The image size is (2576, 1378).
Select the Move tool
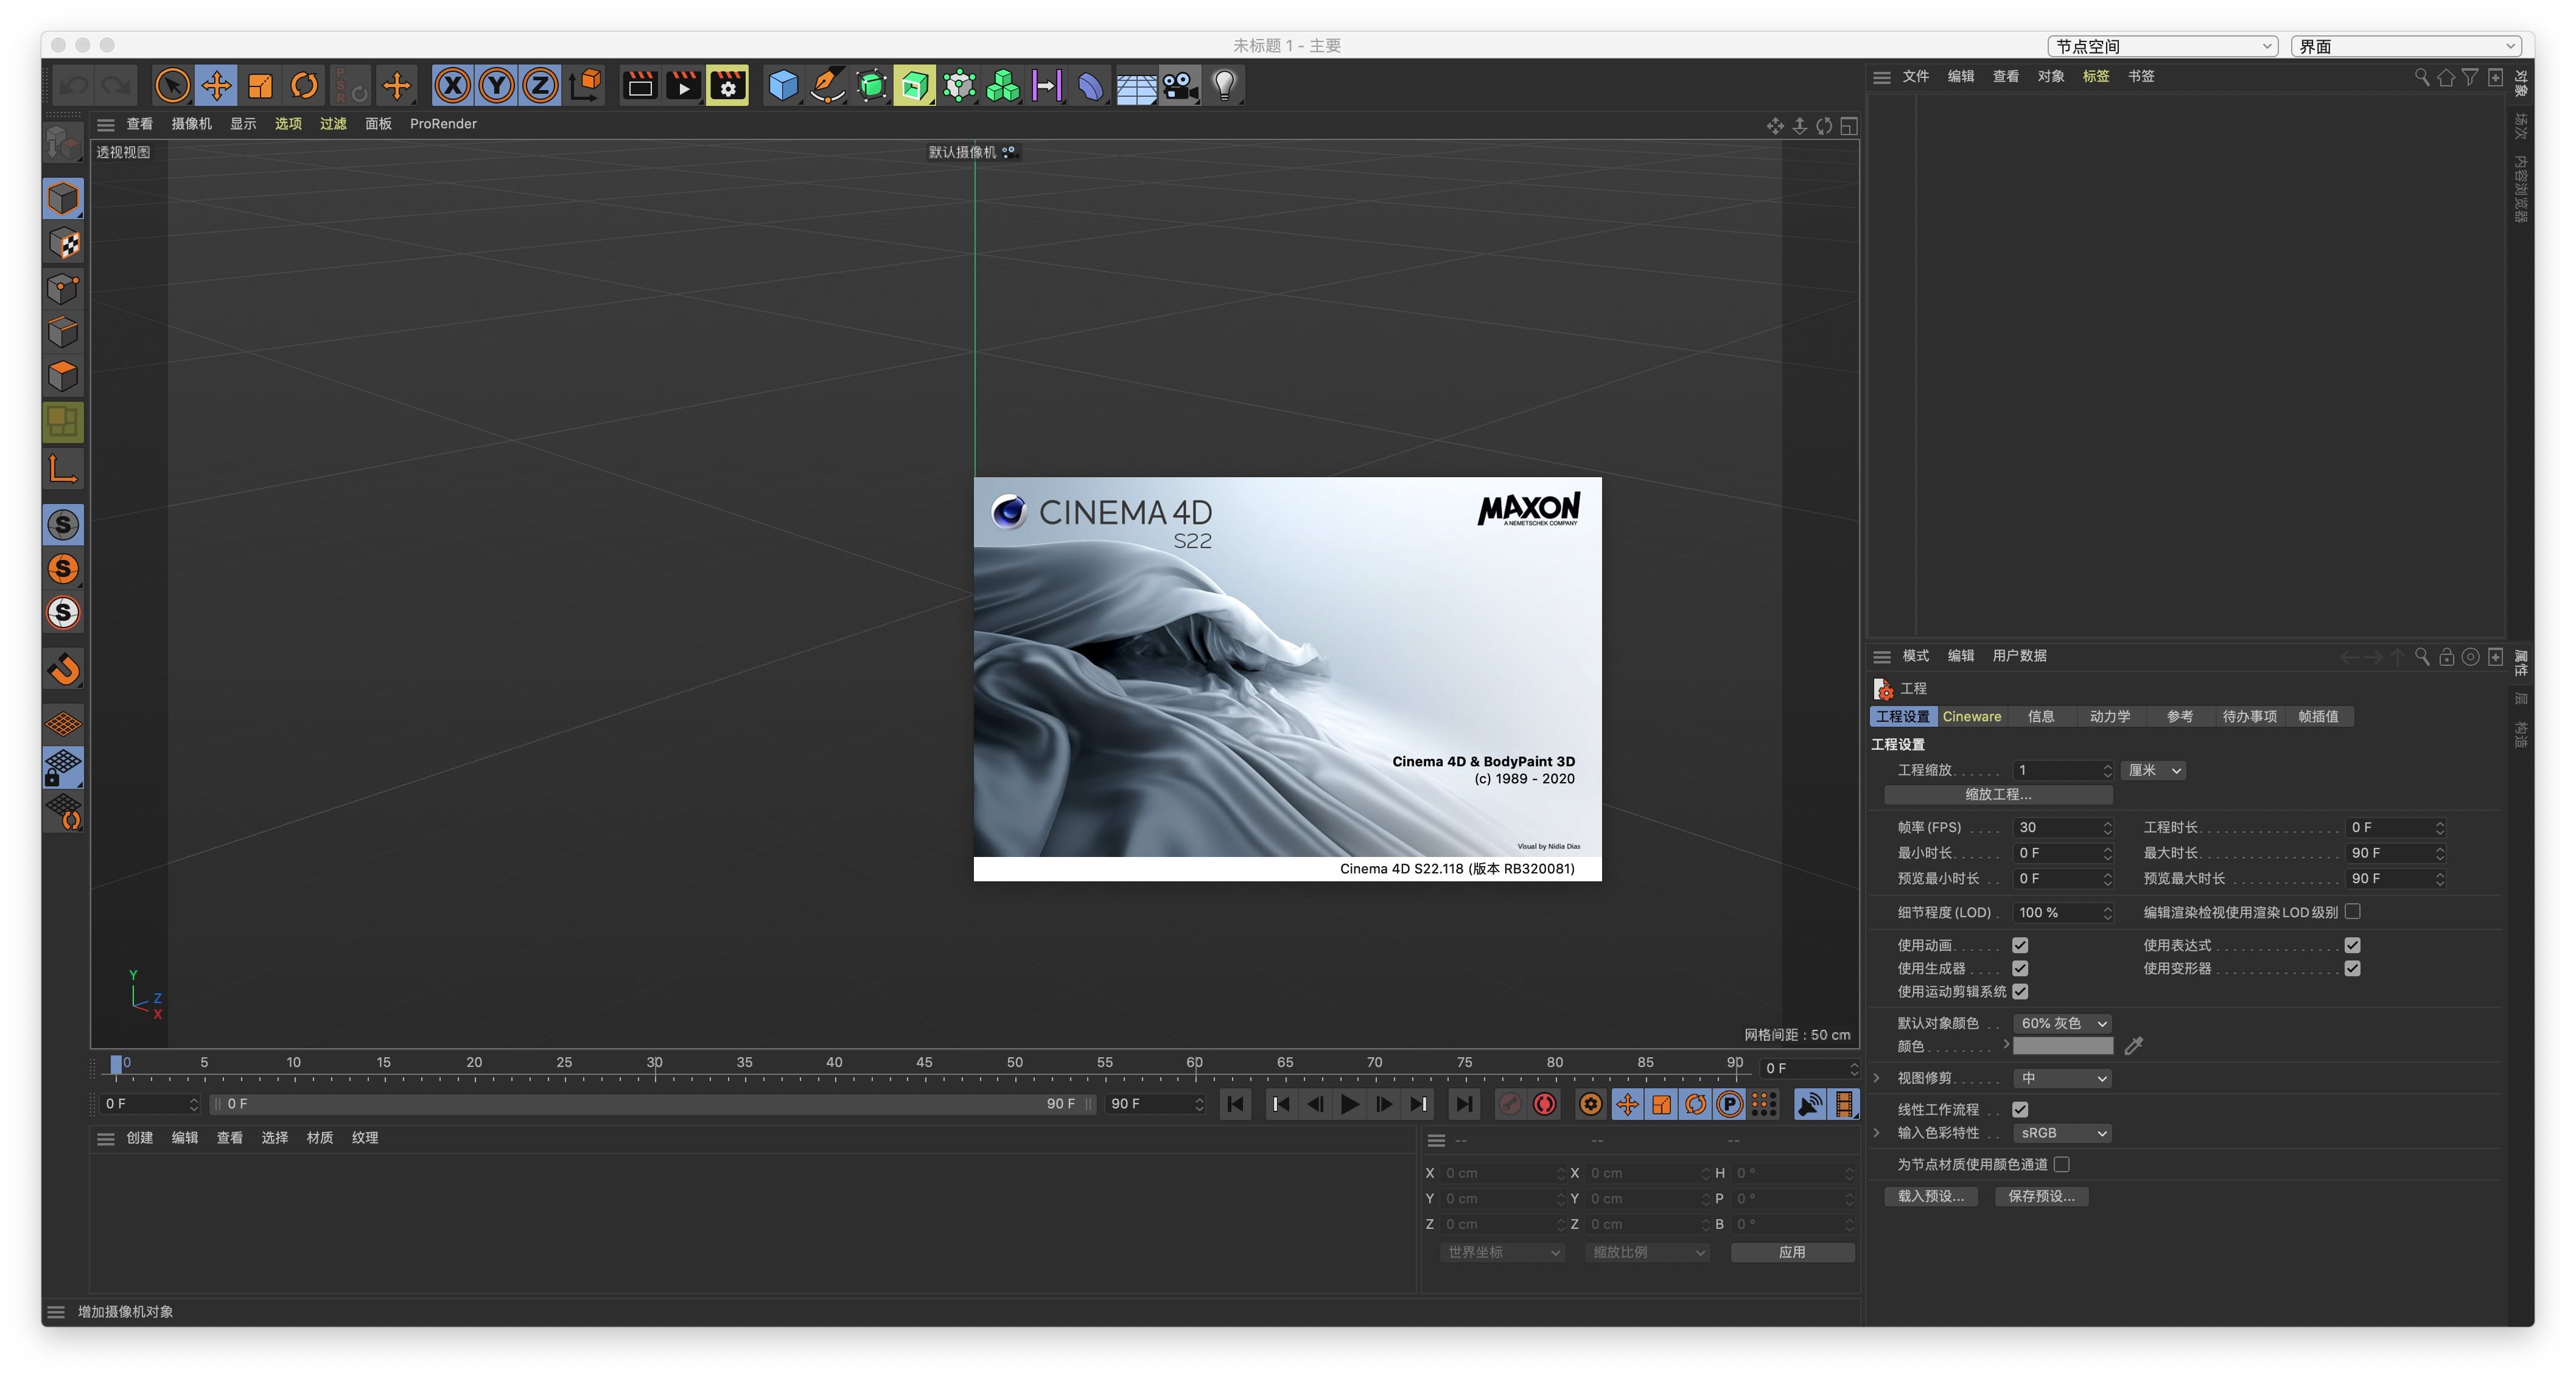(x=216, y=85)
